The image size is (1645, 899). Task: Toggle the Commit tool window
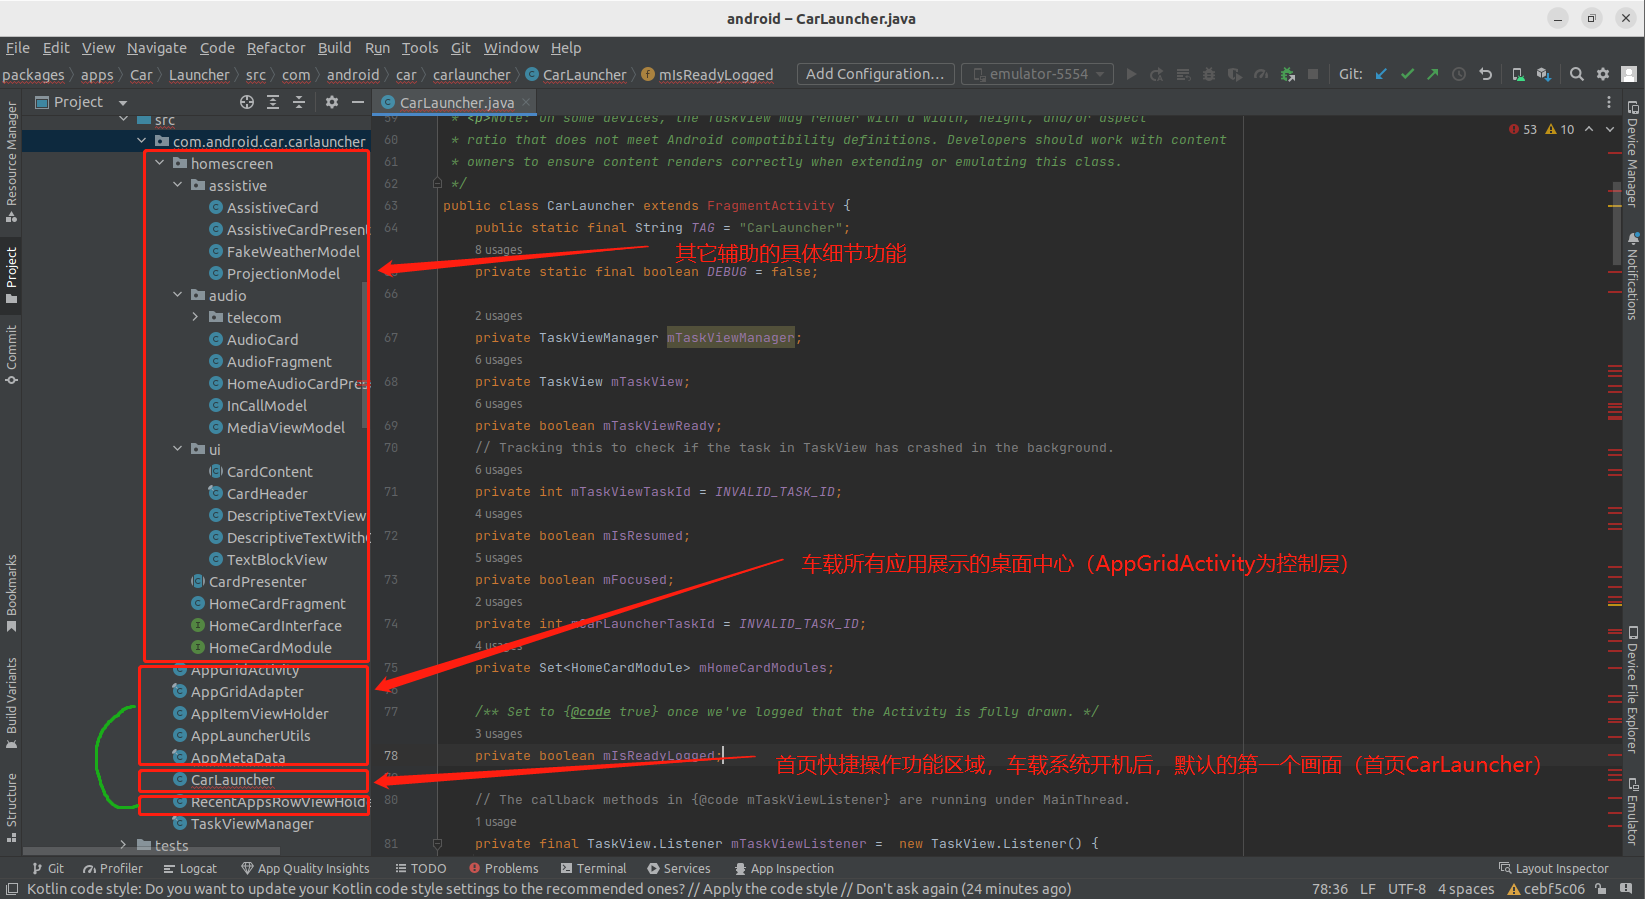(11, 355)
